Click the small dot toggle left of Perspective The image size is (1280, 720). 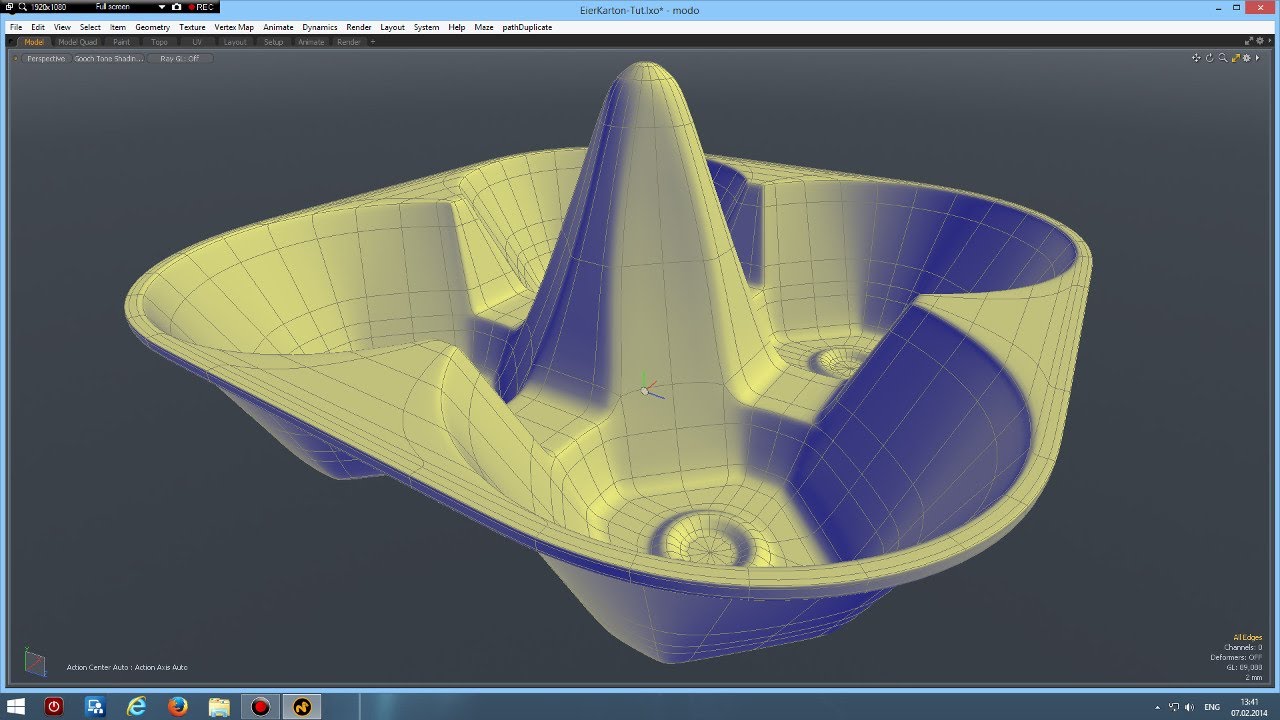pos(16,59)
